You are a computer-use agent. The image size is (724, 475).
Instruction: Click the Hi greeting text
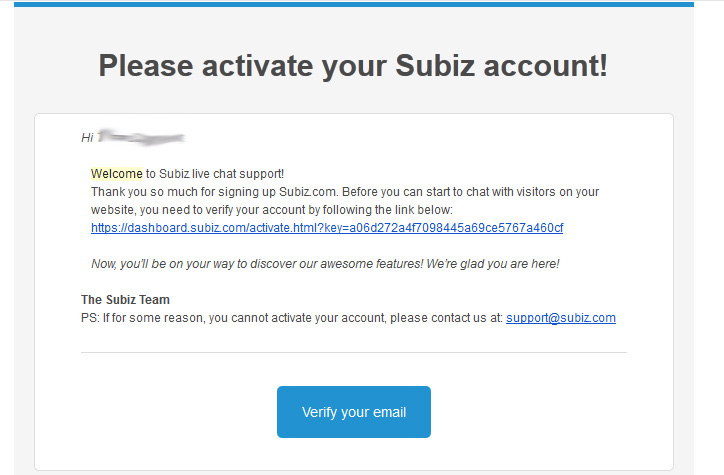pyautogui.click(x=87, y=138)
